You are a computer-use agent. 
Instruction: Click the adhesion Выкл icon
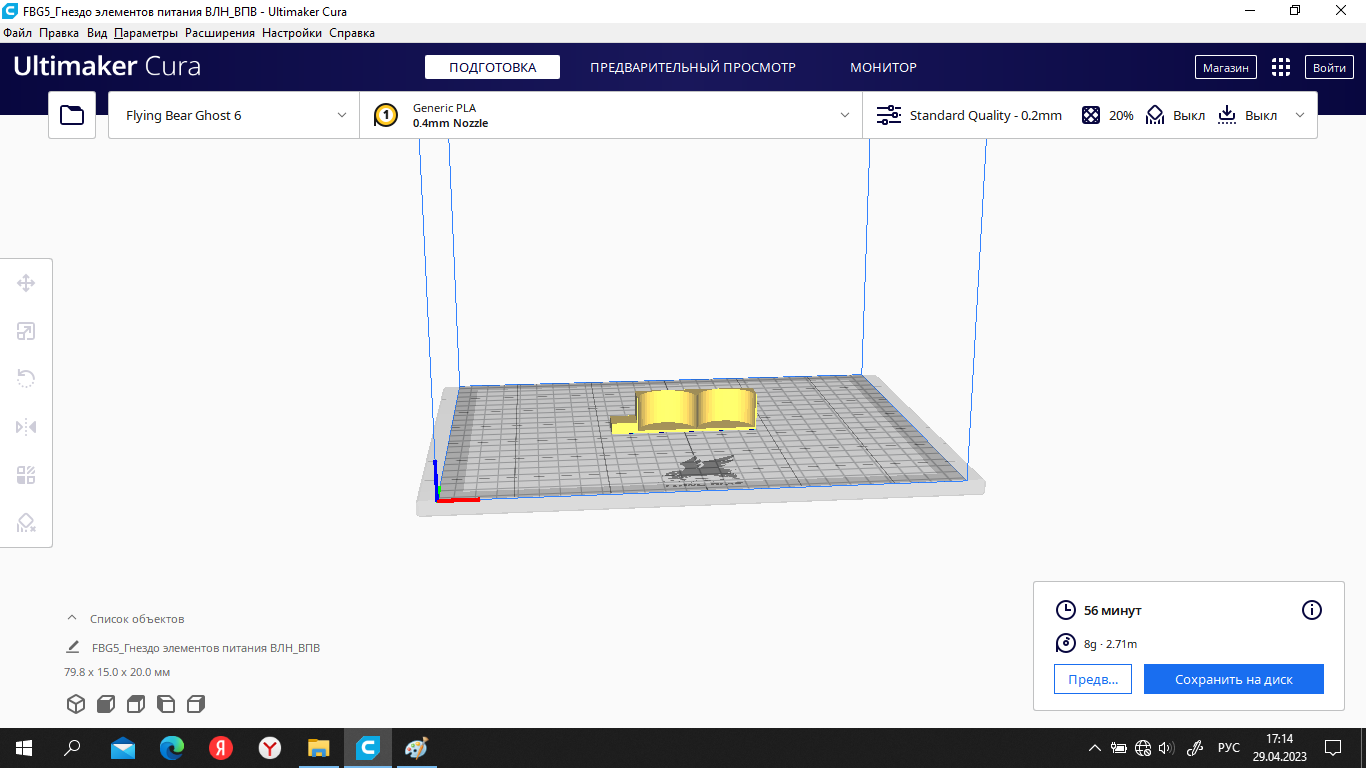click(x=1227, y=115)
